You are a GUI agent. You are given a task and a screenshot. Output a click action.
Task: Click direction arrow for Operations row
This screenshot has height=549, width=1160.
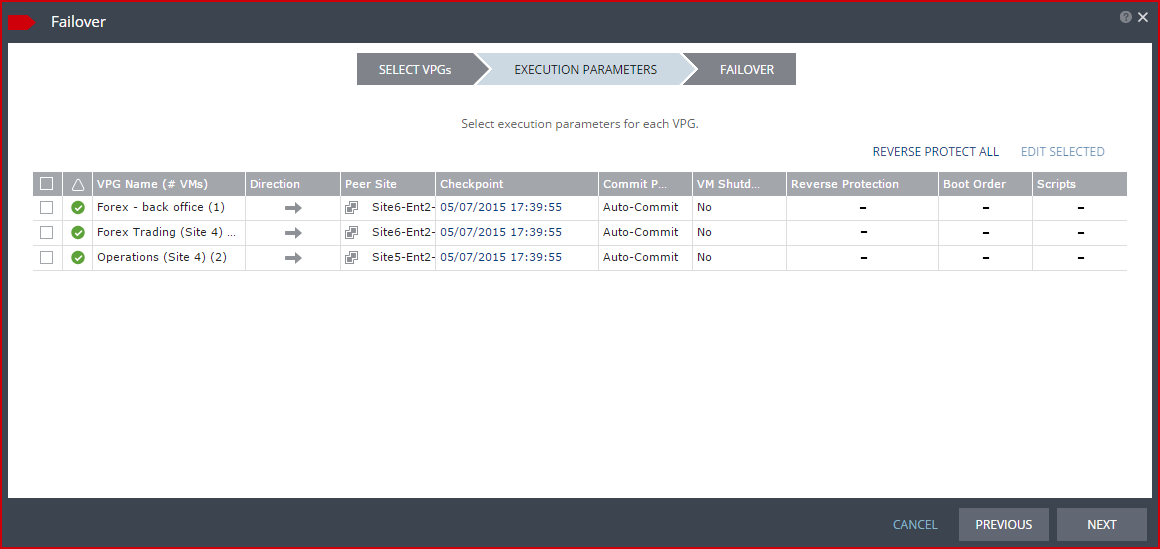[294, 258]
